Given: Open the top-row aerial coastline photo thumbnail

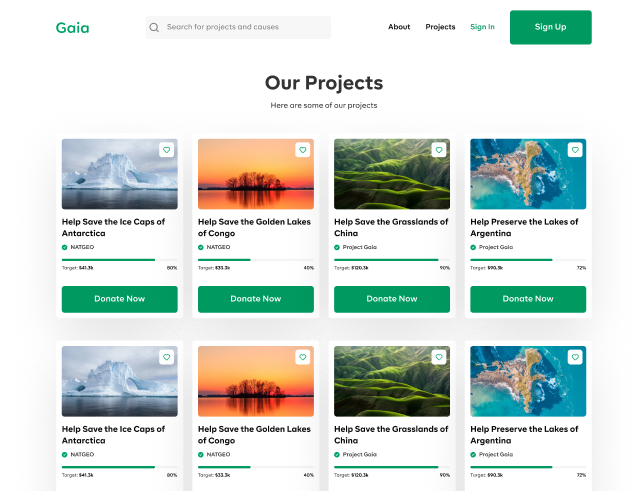Looking at the screenshot, I should click(528, 174).
